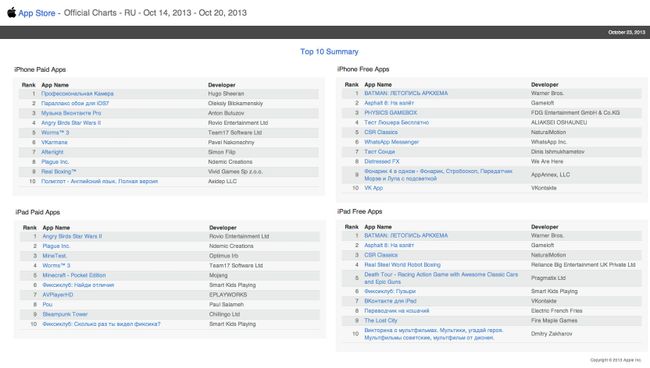
Task: Open the Pou app link
Action: pyautogui.click(x=47, y=305)
